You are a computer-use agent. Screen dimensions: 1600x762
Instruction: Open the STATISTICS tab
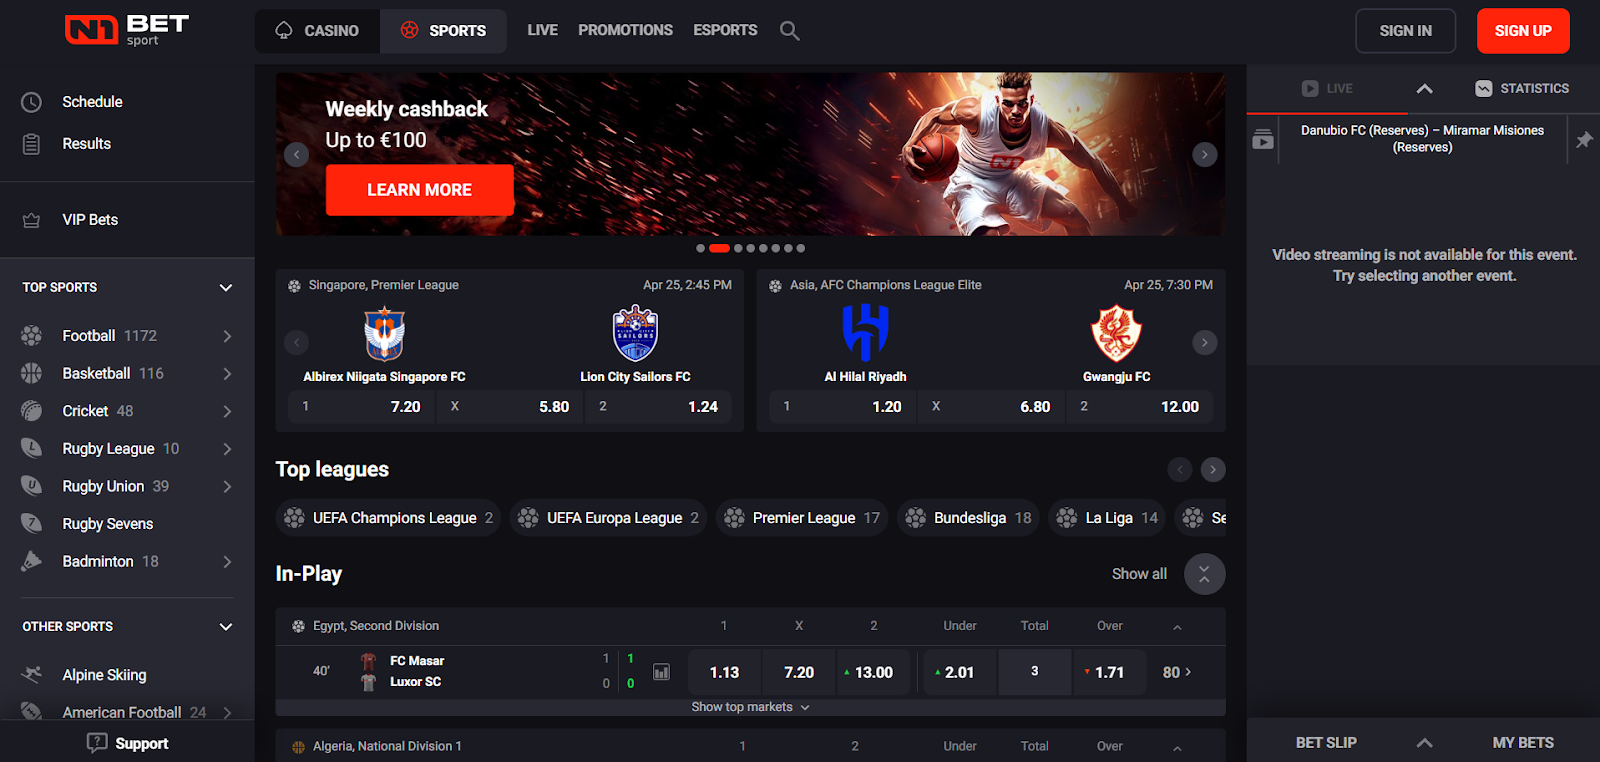pyautogui.click(x=1522, y=88)
